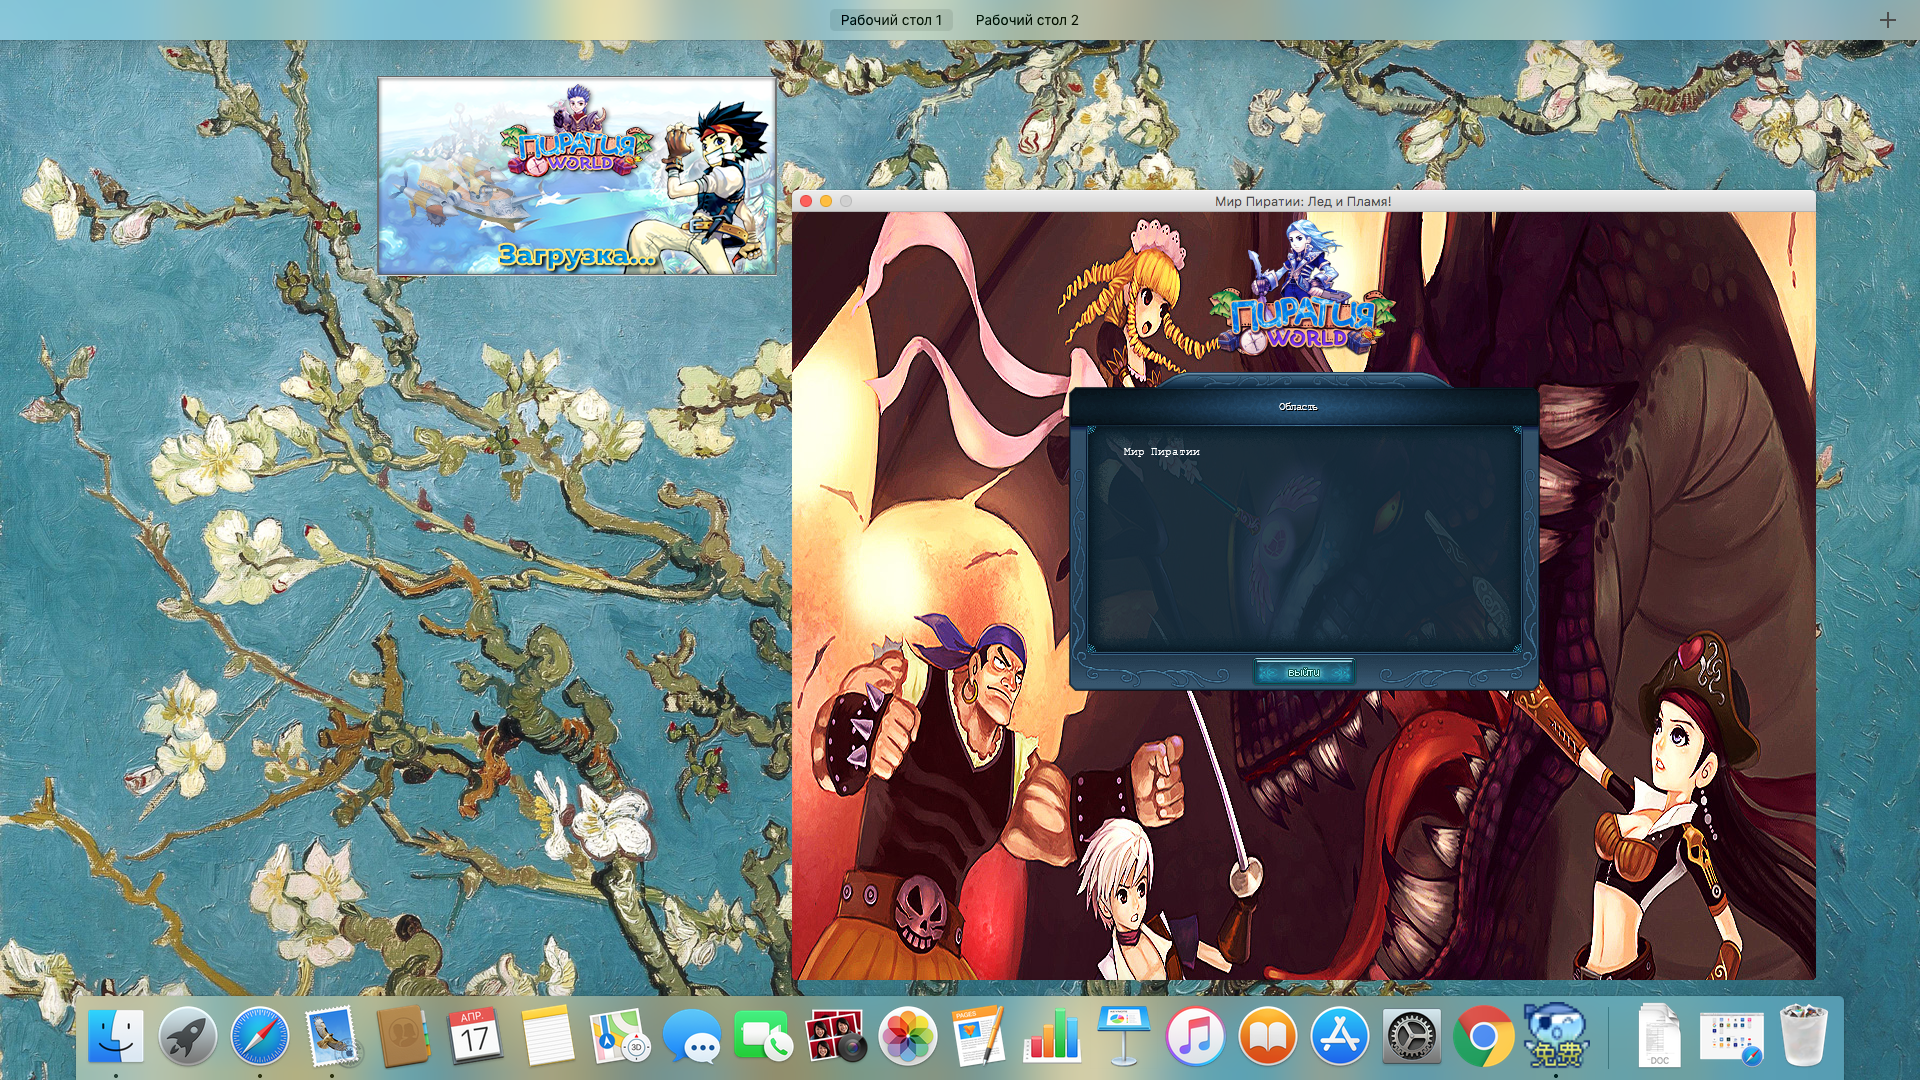Open iBooks orange book icon
Screen dimensions: 1920x1080
(1267, 1036)
